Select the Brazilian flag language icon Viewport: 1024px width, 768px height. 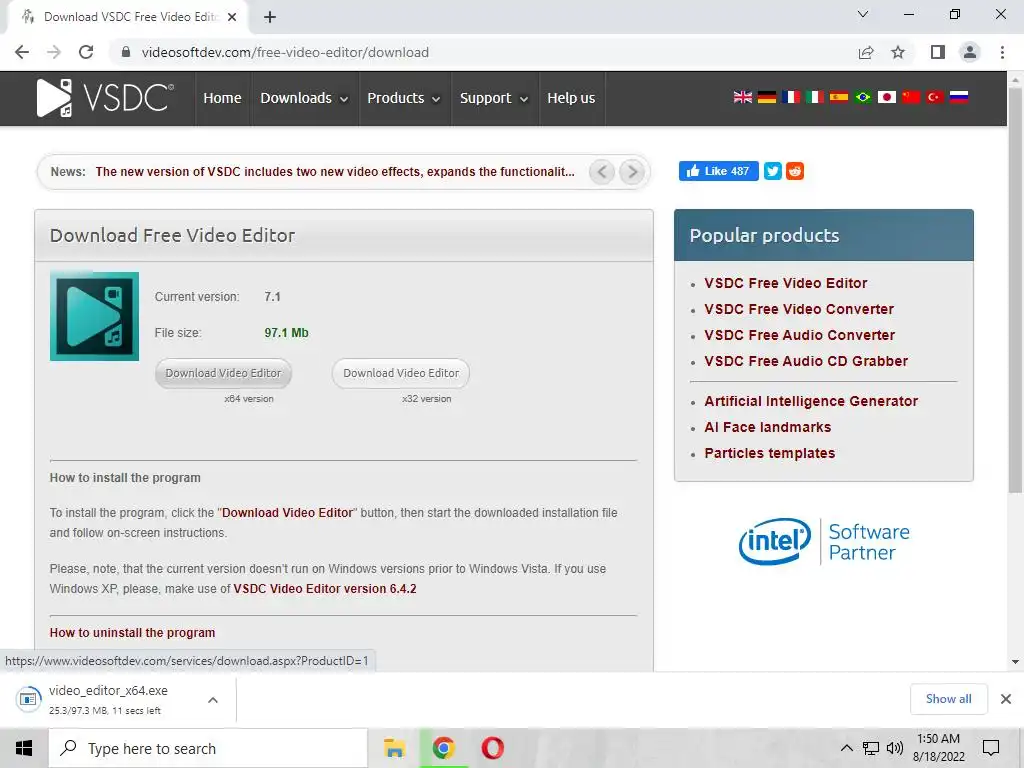coord(863,97)
